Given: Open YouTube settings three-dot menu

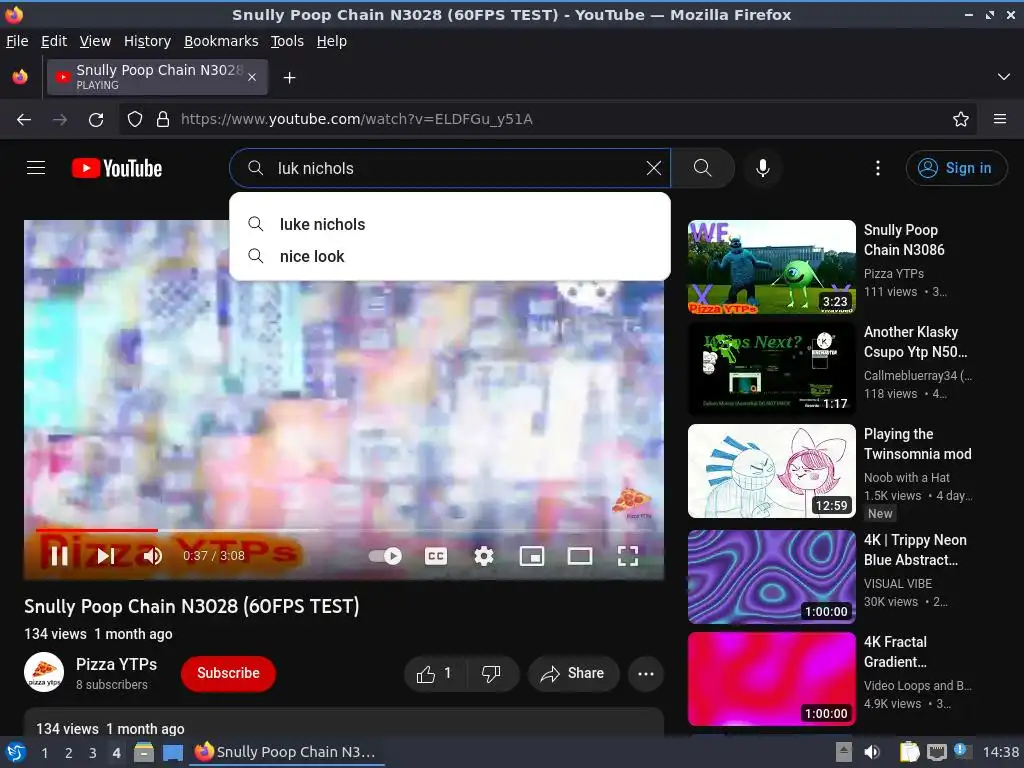Looking at the screenshot, I should [x=878, y=168].
